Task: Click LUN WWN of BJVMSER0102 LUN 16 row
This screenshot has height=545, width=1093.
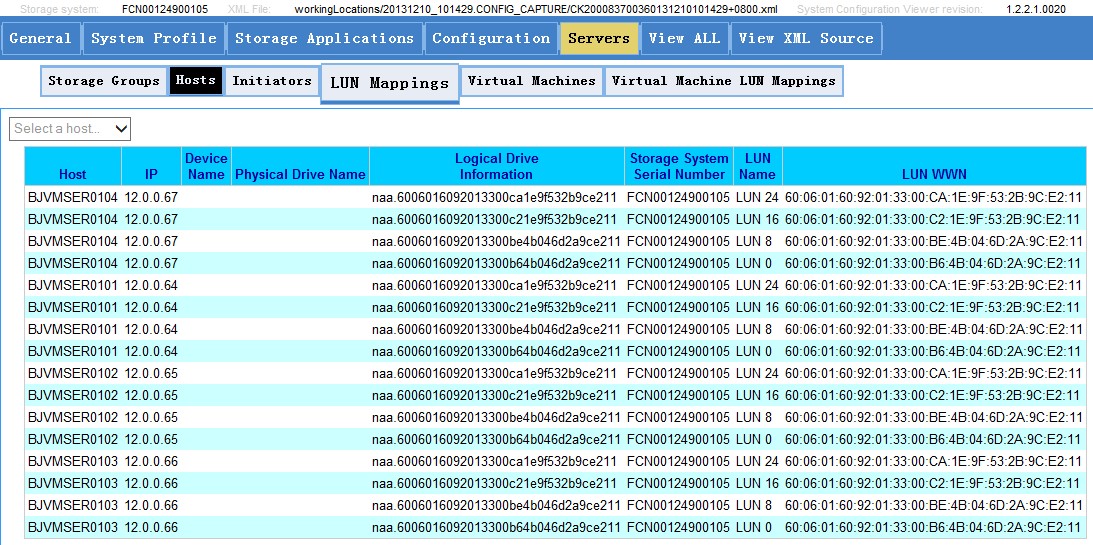Action: [x=933, y=395]
